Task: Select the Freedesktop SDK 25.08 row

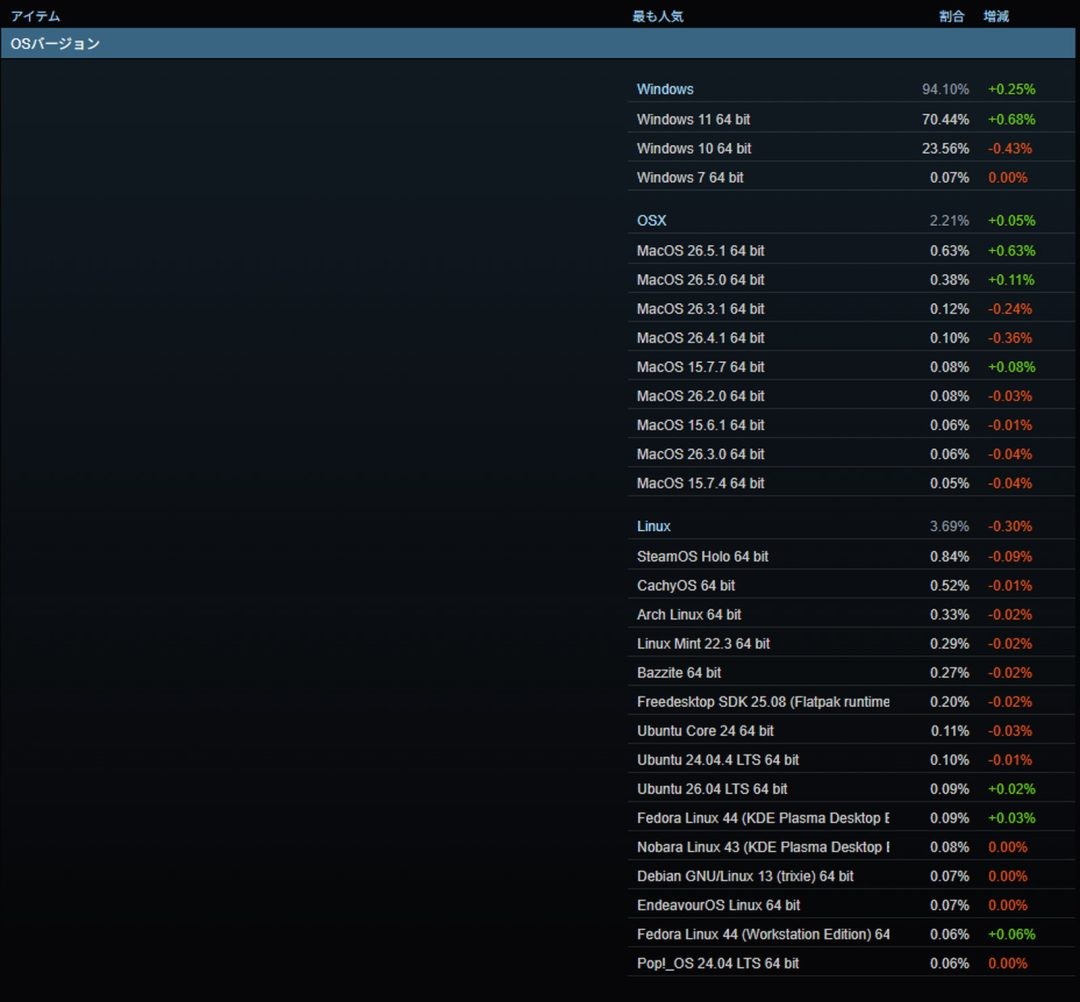Action: pyautogui.click(x=851, y=702)
